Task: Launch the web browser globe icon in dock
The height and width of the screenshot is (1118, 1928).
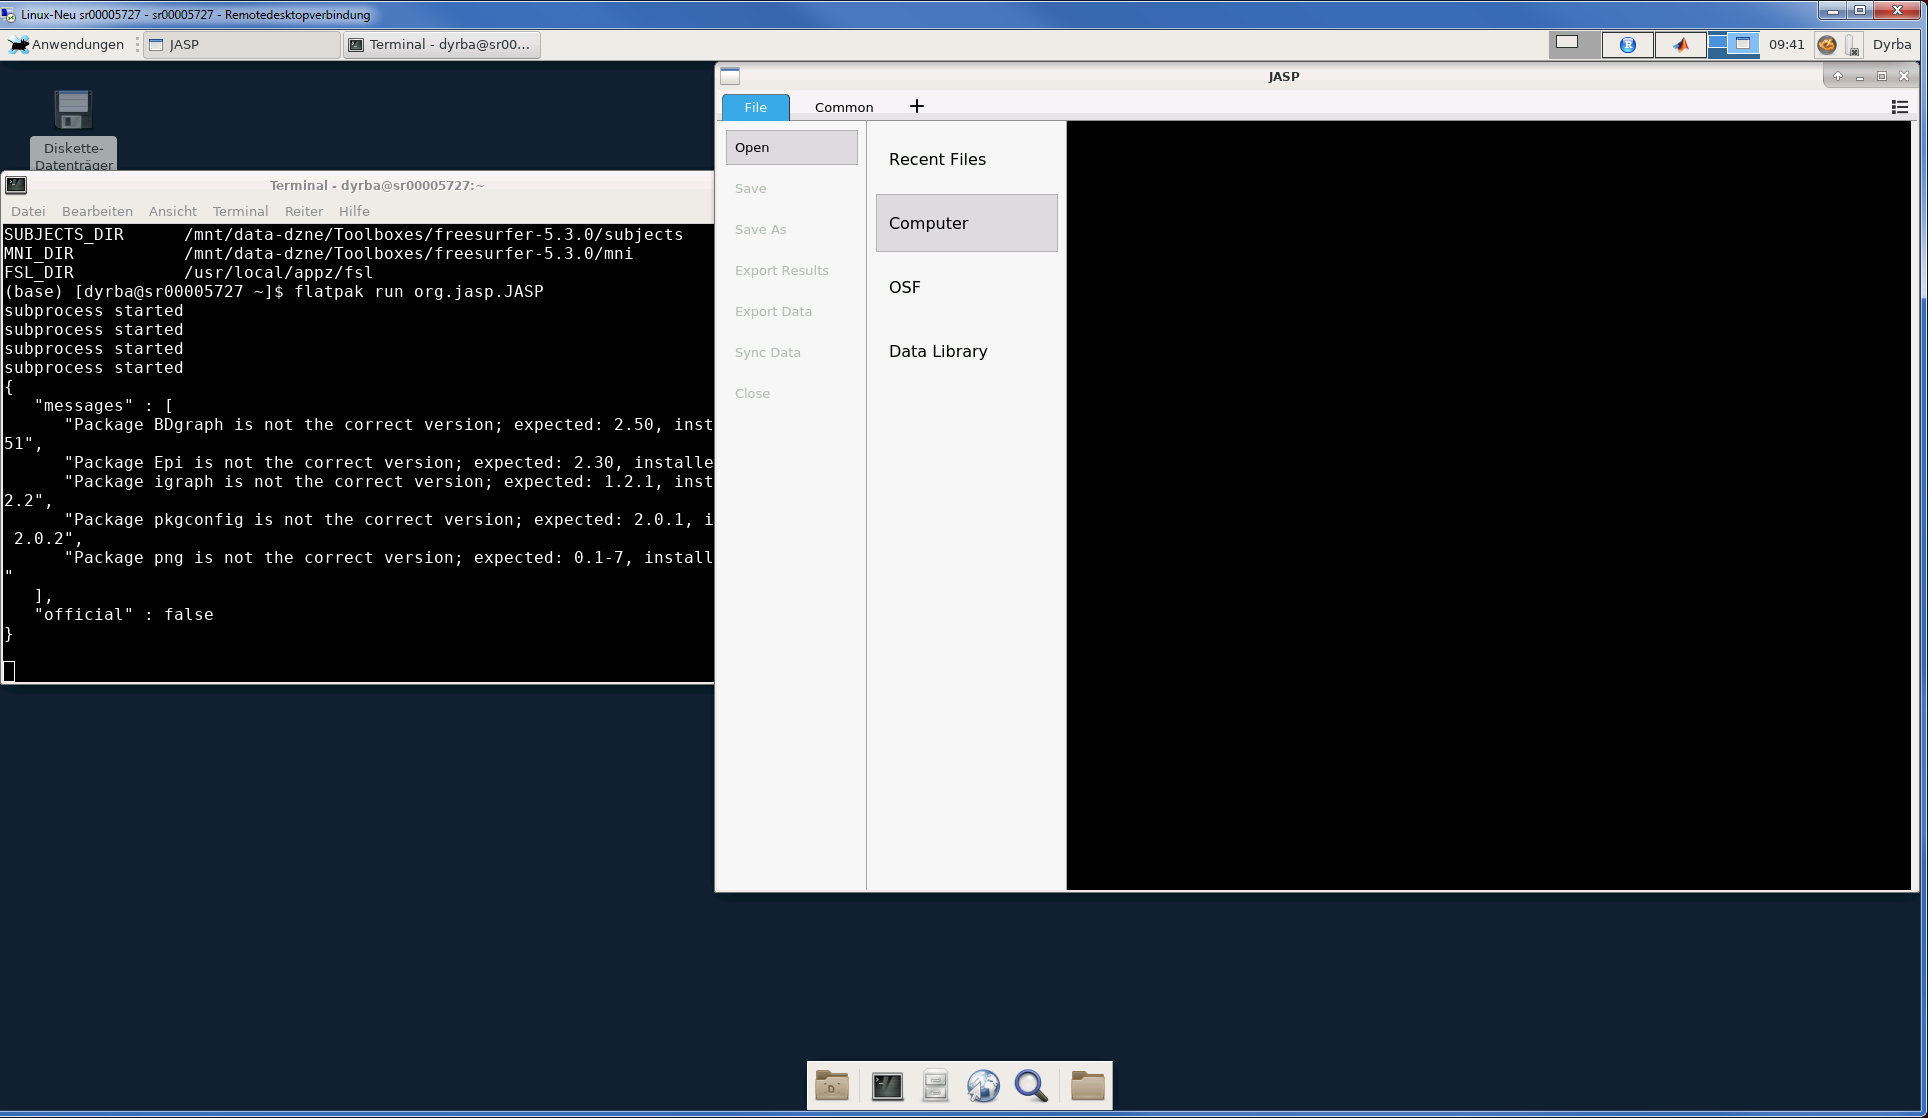Action: (x=983, y=1085)
